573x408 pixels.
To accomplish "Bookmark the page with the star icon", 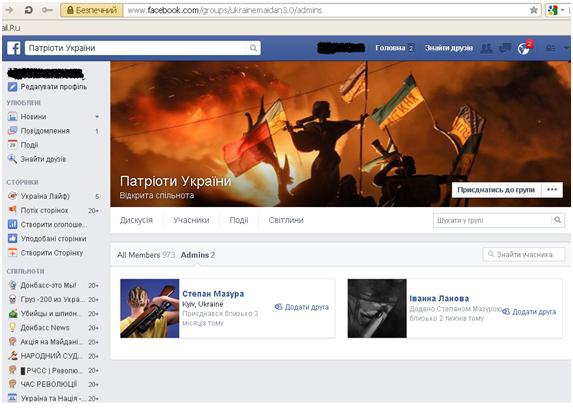I will (534, 10).
